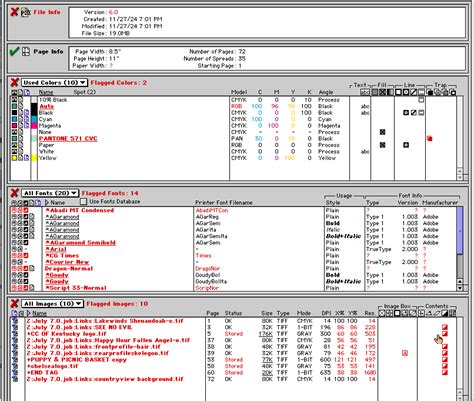
Task: Click the red X flag of the Used Colors section
Action: [x=14, y=82]
